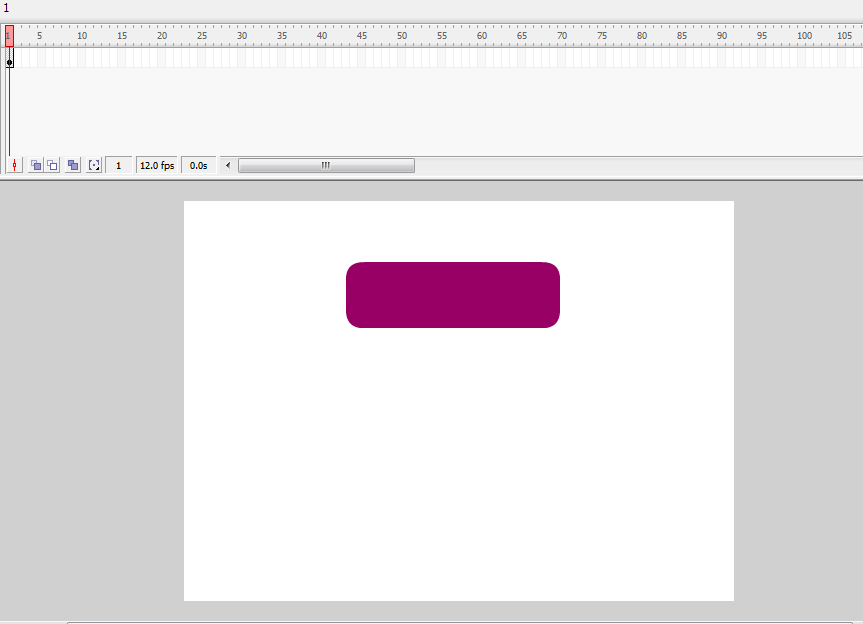863x624 pixels.
Task: Click the red playhead at frame 1
Action: (9, 35)
